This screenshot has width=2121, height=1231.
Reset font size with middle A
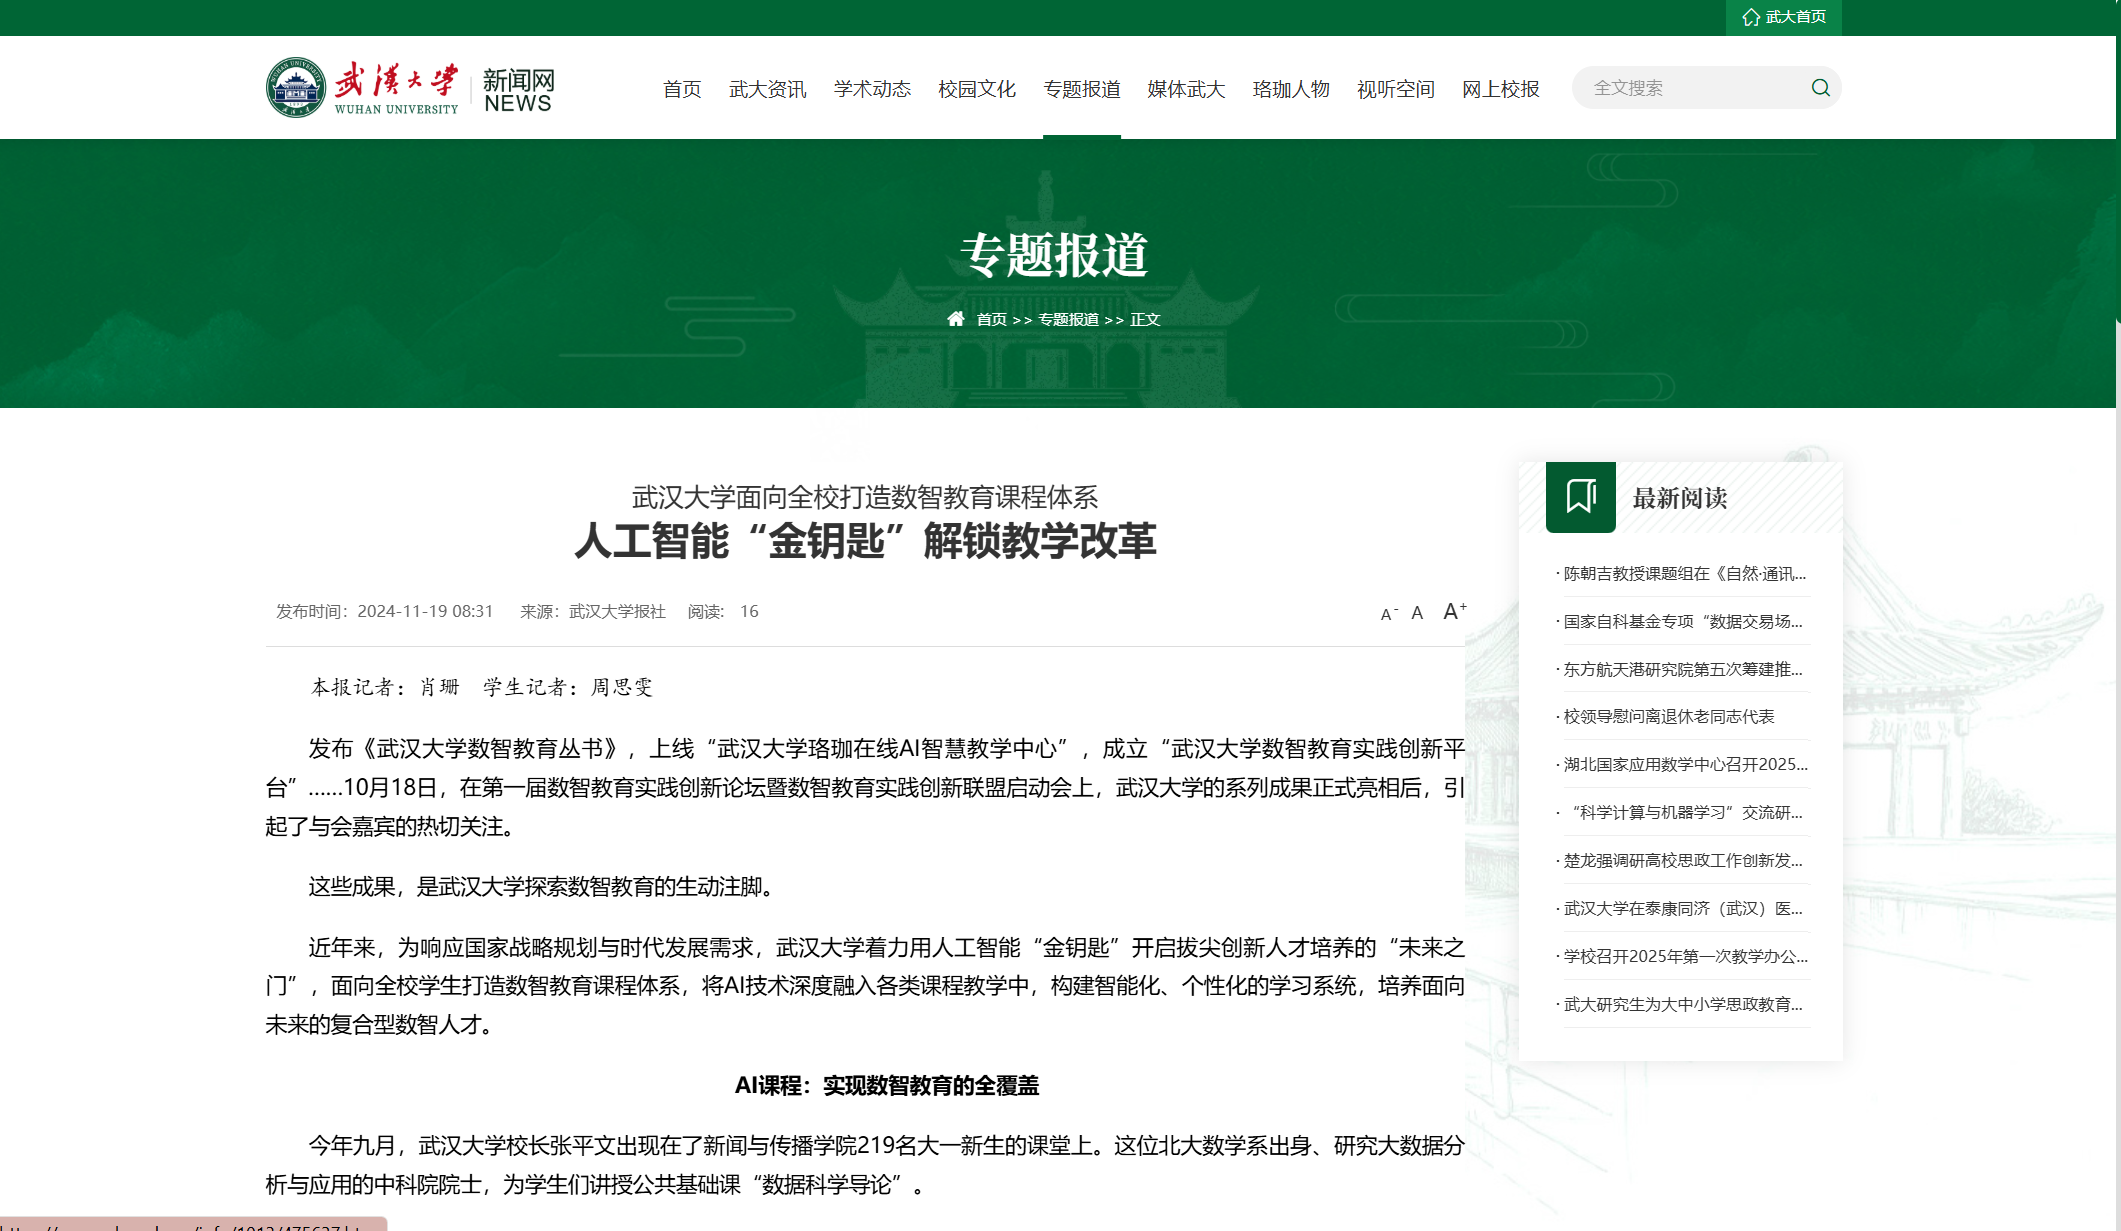(x=1417, y=613)
